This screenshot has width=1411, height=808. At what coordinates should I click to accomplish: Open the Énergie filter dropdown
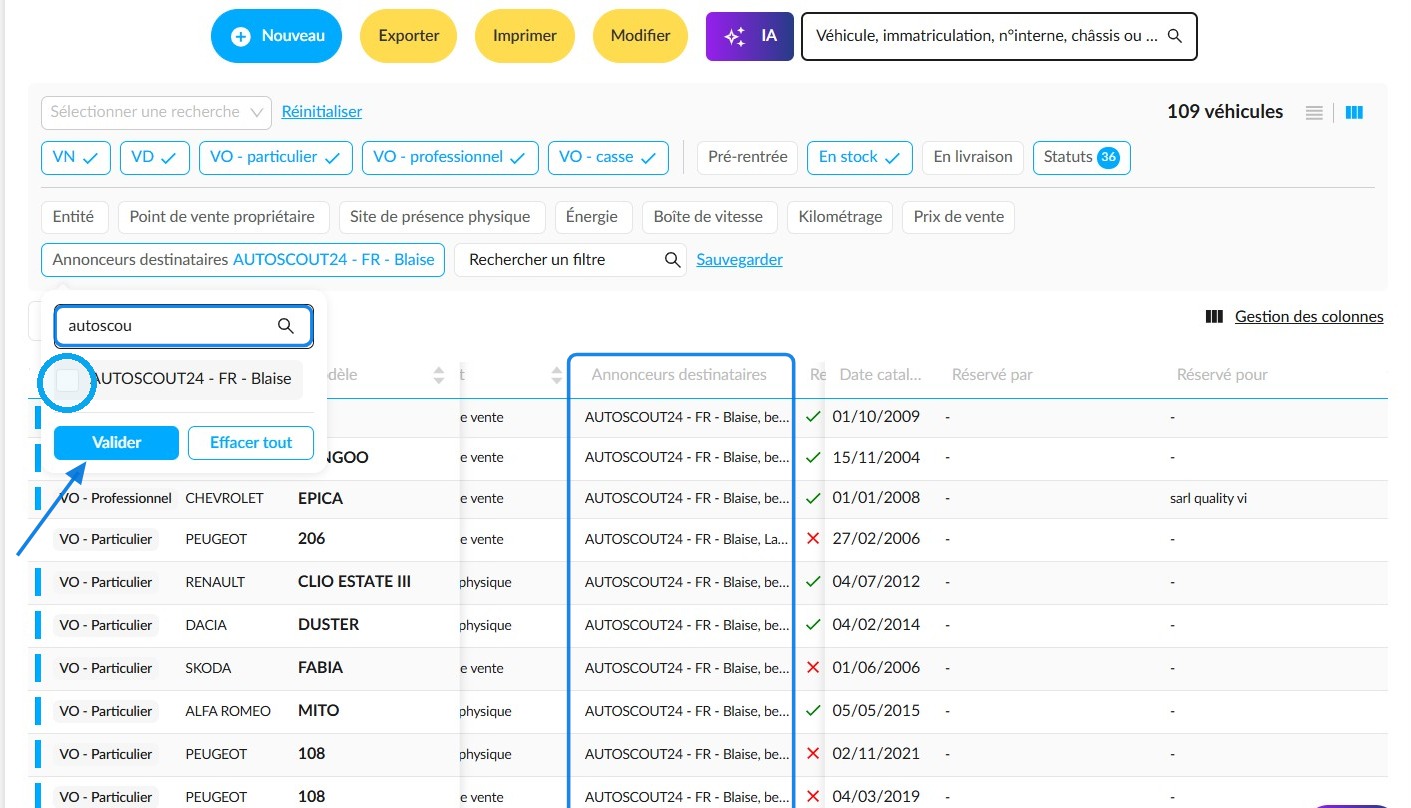[x=591, y=217]
